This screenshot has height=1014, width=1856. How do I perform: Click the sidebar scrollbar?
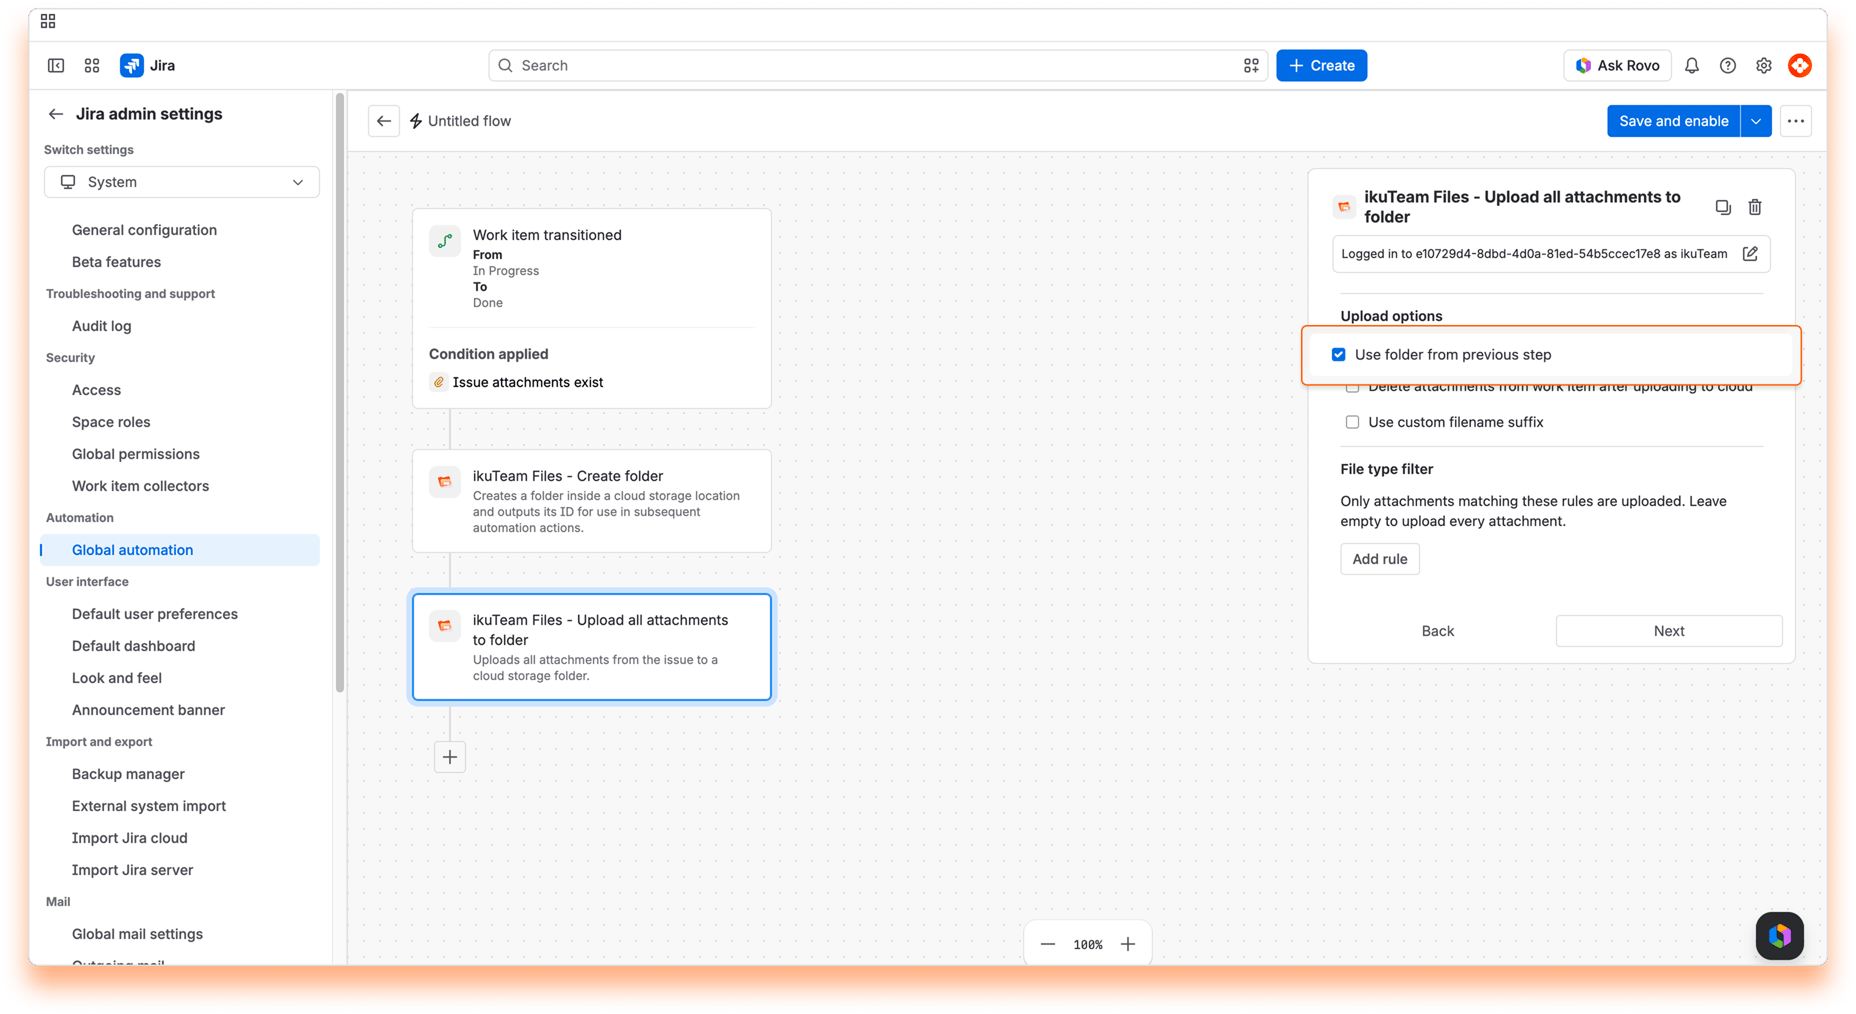click(340, 393)
